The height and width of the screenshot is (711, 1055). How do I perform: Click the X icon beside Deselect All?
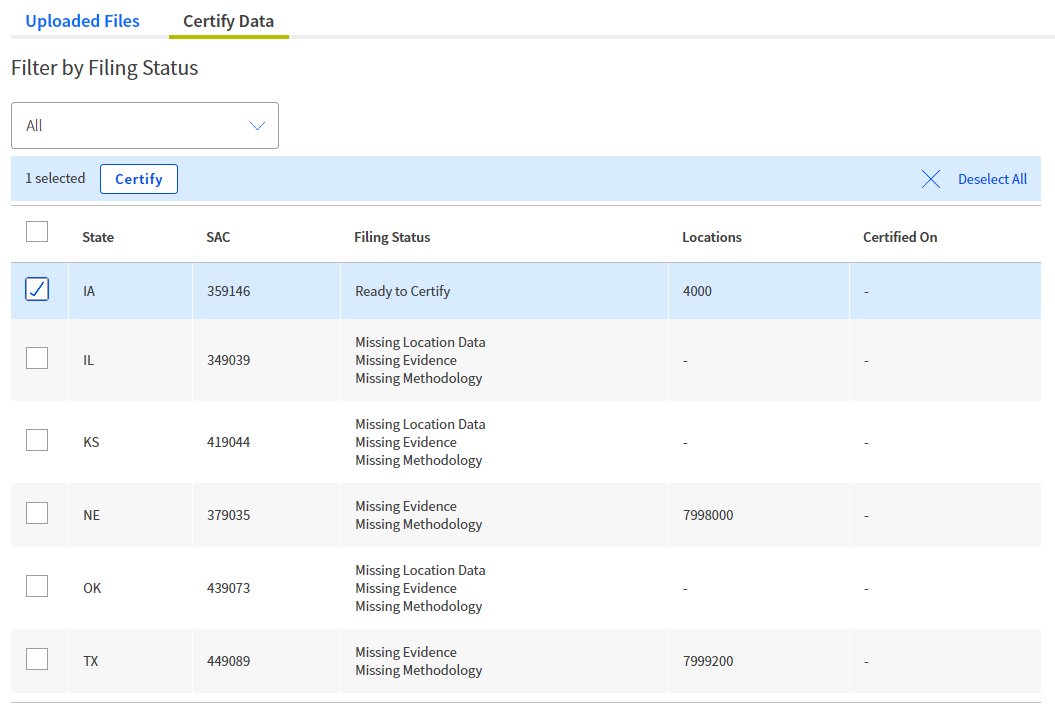[931, 179]
